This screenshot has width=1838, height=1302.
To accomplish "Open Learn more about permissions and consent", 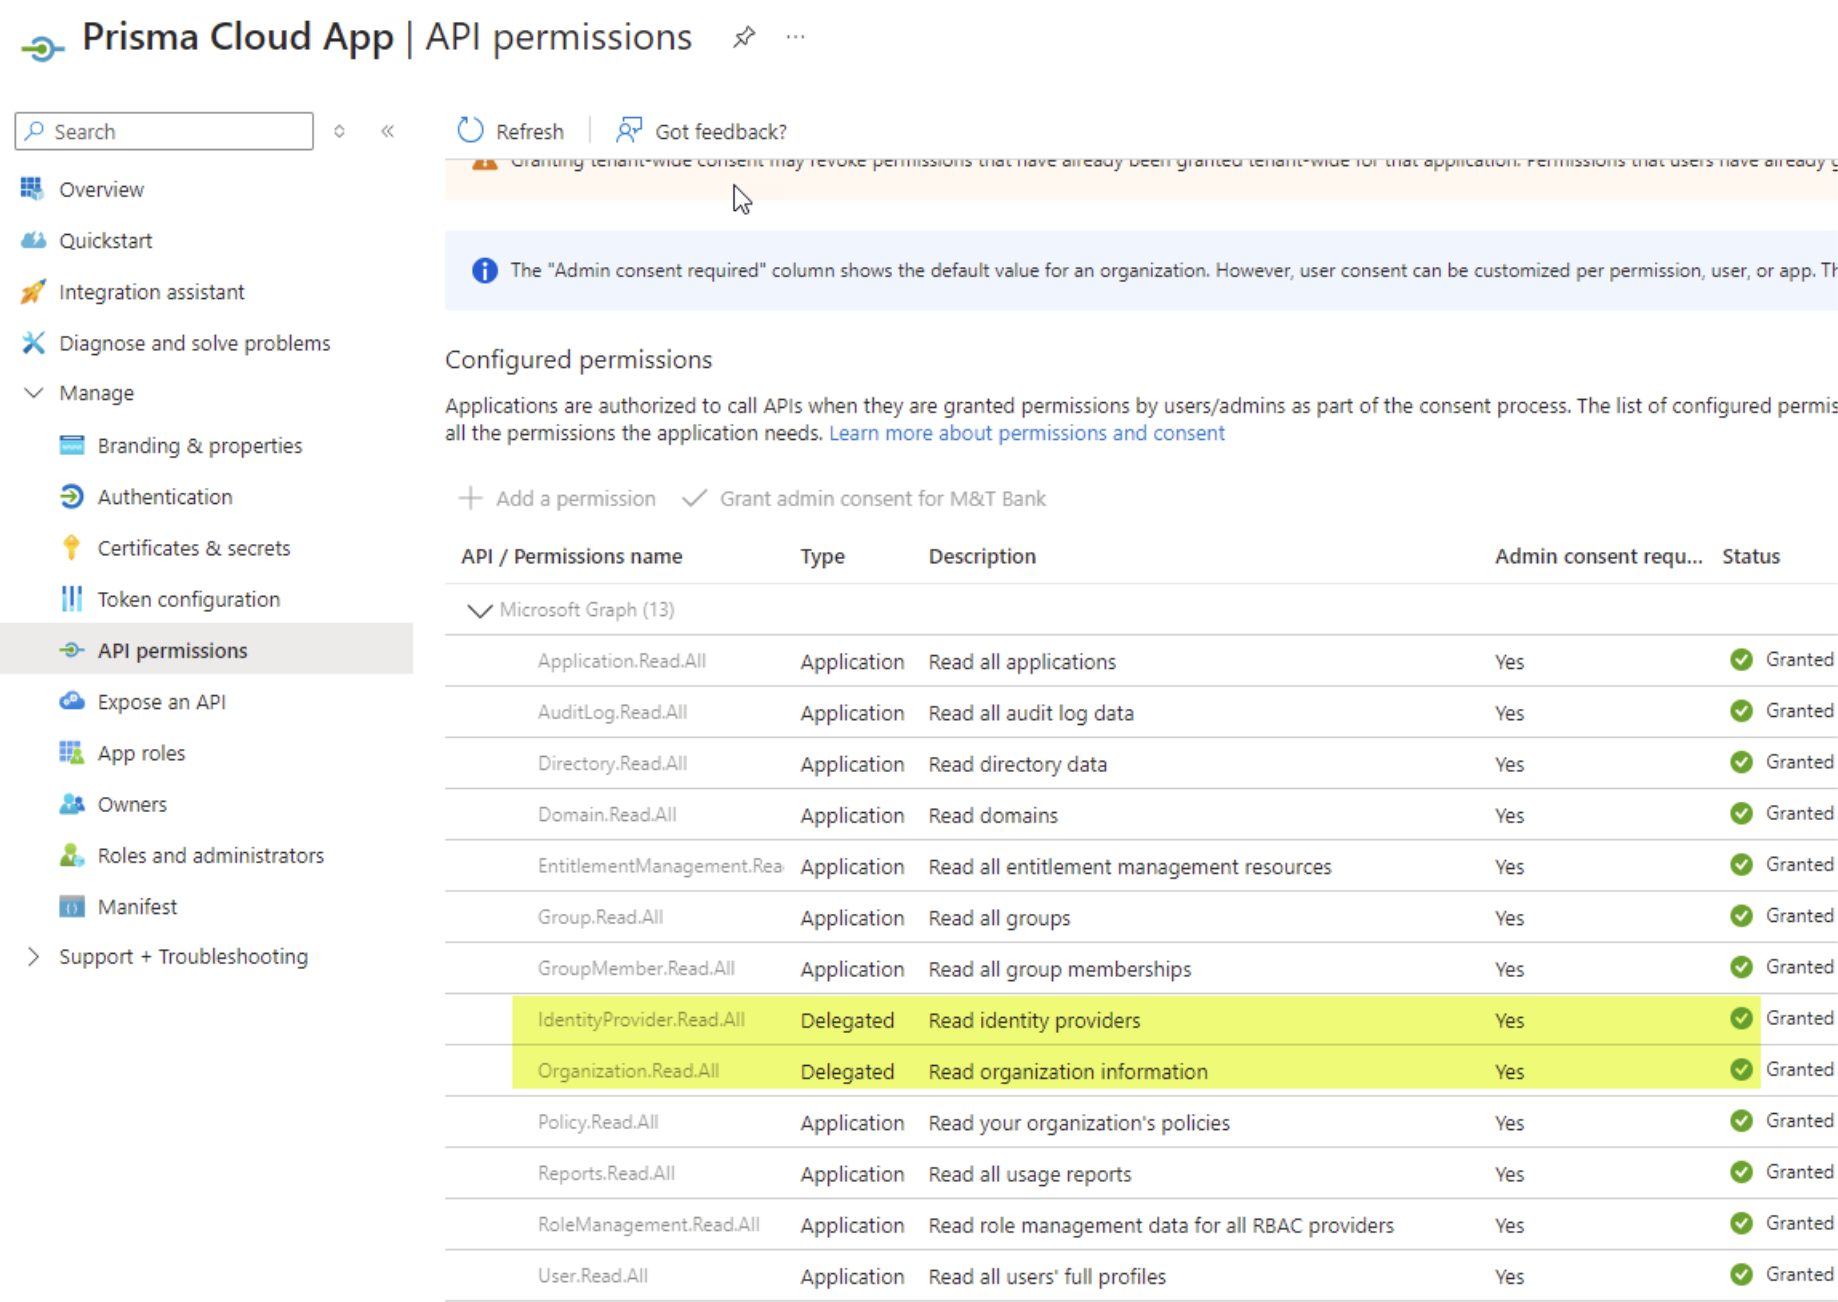I will (x=1026, y=433).
